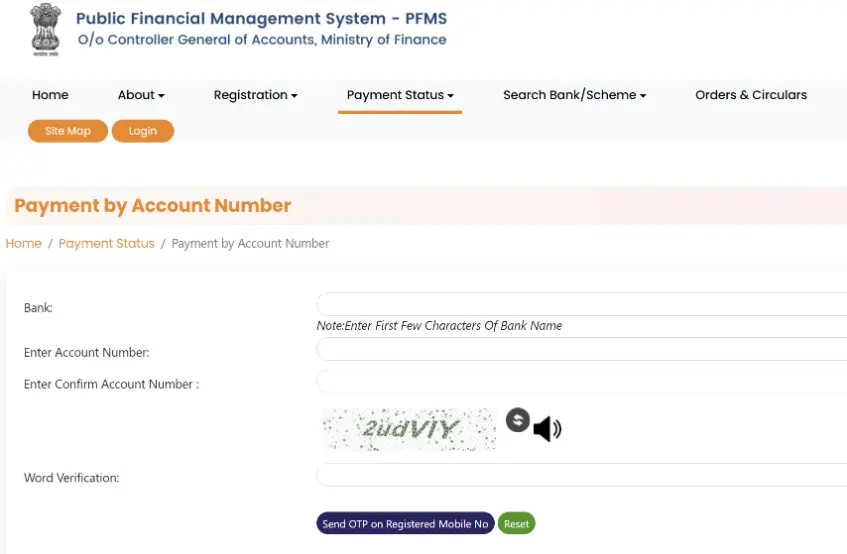Reset the payment form
847x554 pixels.
point(516,524)
